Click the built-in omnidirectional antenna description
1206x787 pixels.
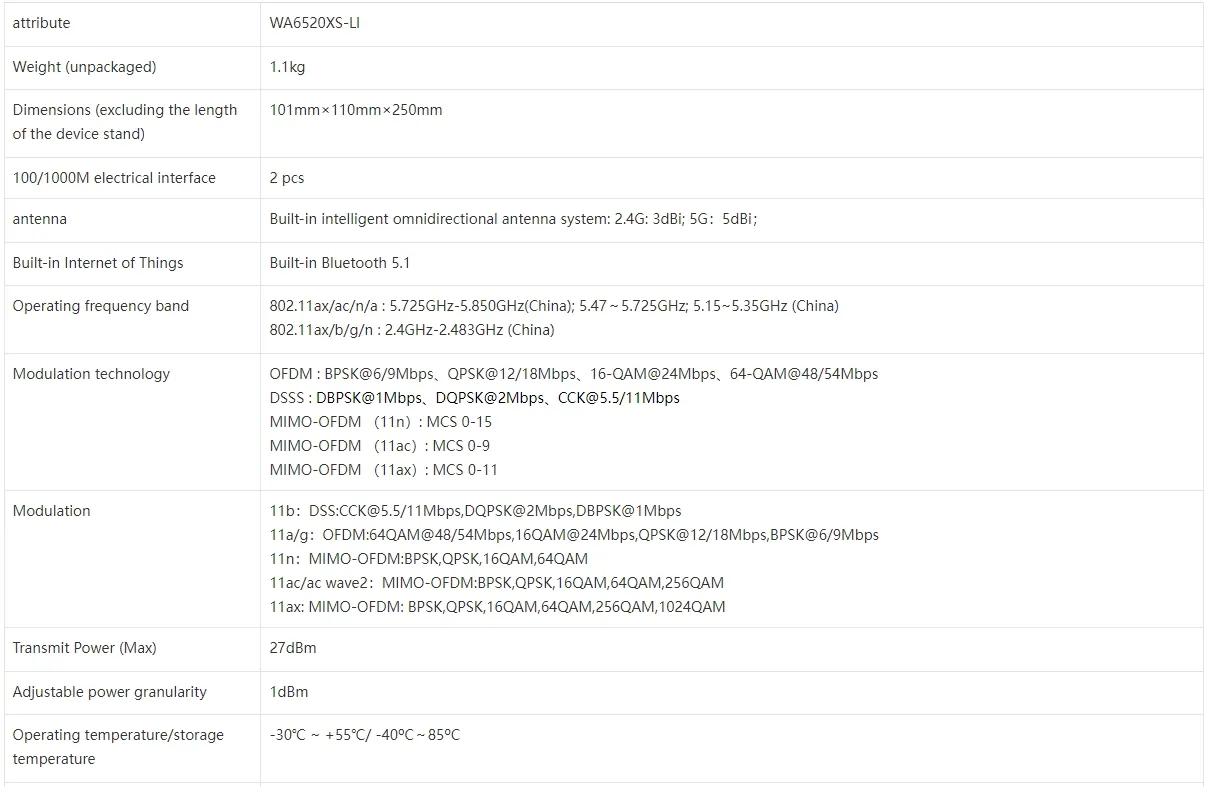pyautogui.click(x=513, y=219)
